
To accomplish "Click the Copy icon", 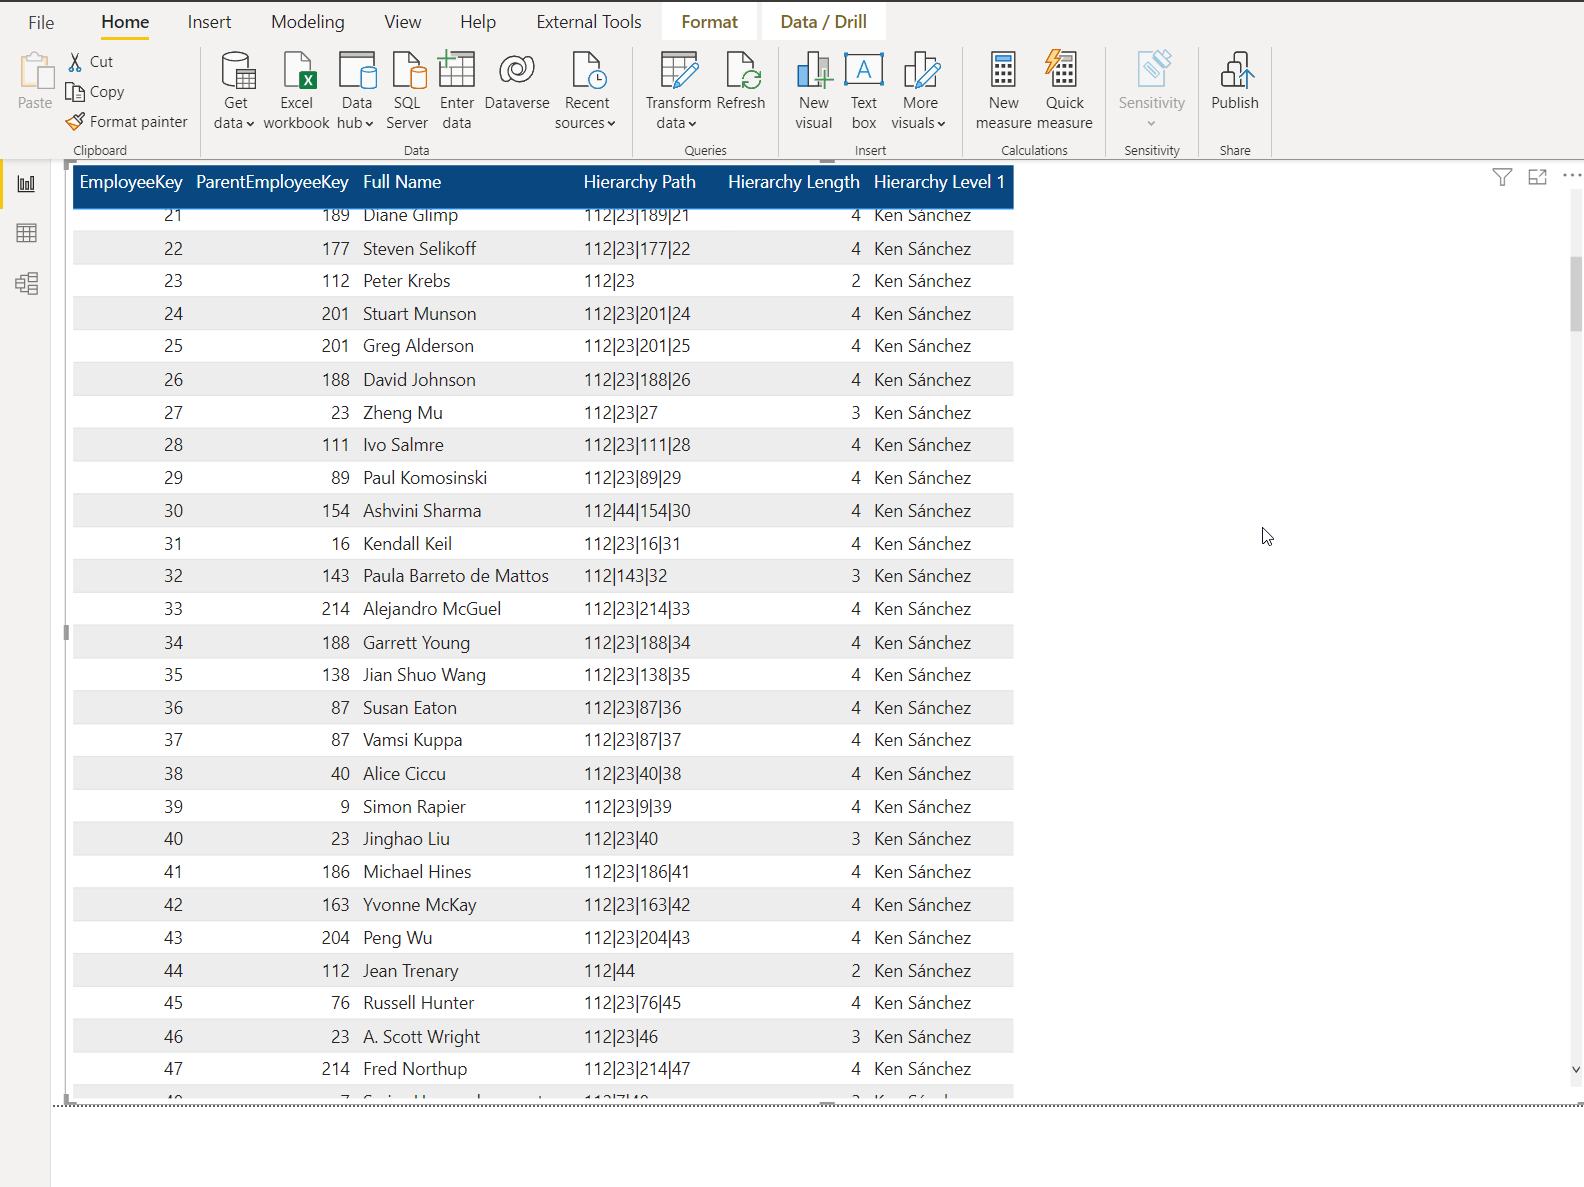I will (x=75, y=92).
